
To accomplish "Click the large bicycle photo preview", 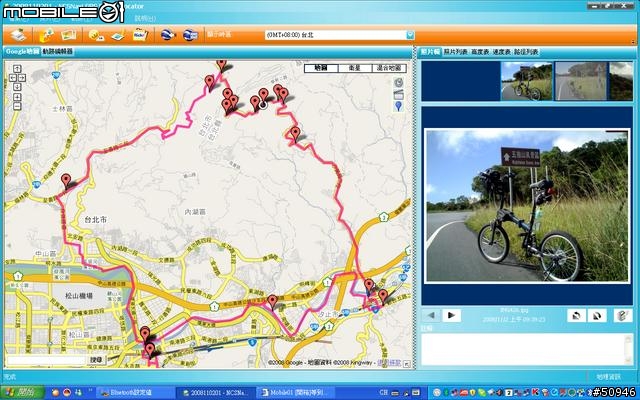I will [527, 206].
